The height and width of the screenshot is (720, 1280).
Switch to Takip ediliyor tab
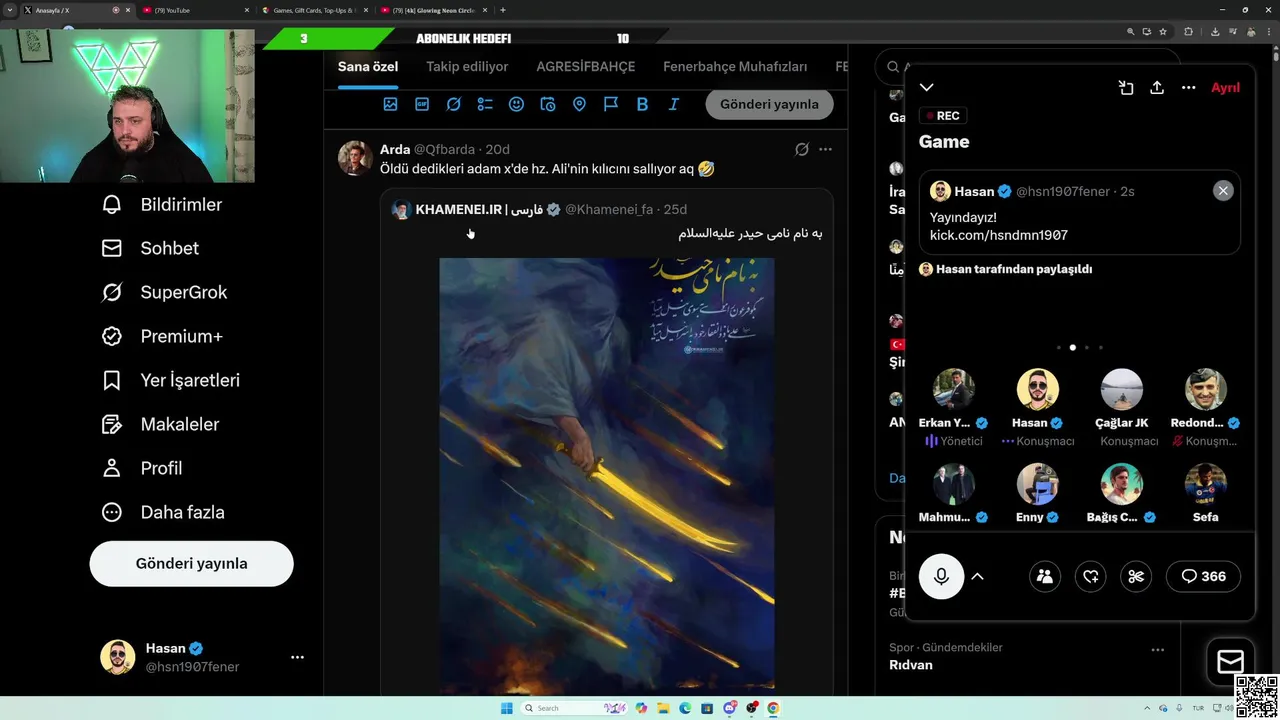click(x=467, y=67)
